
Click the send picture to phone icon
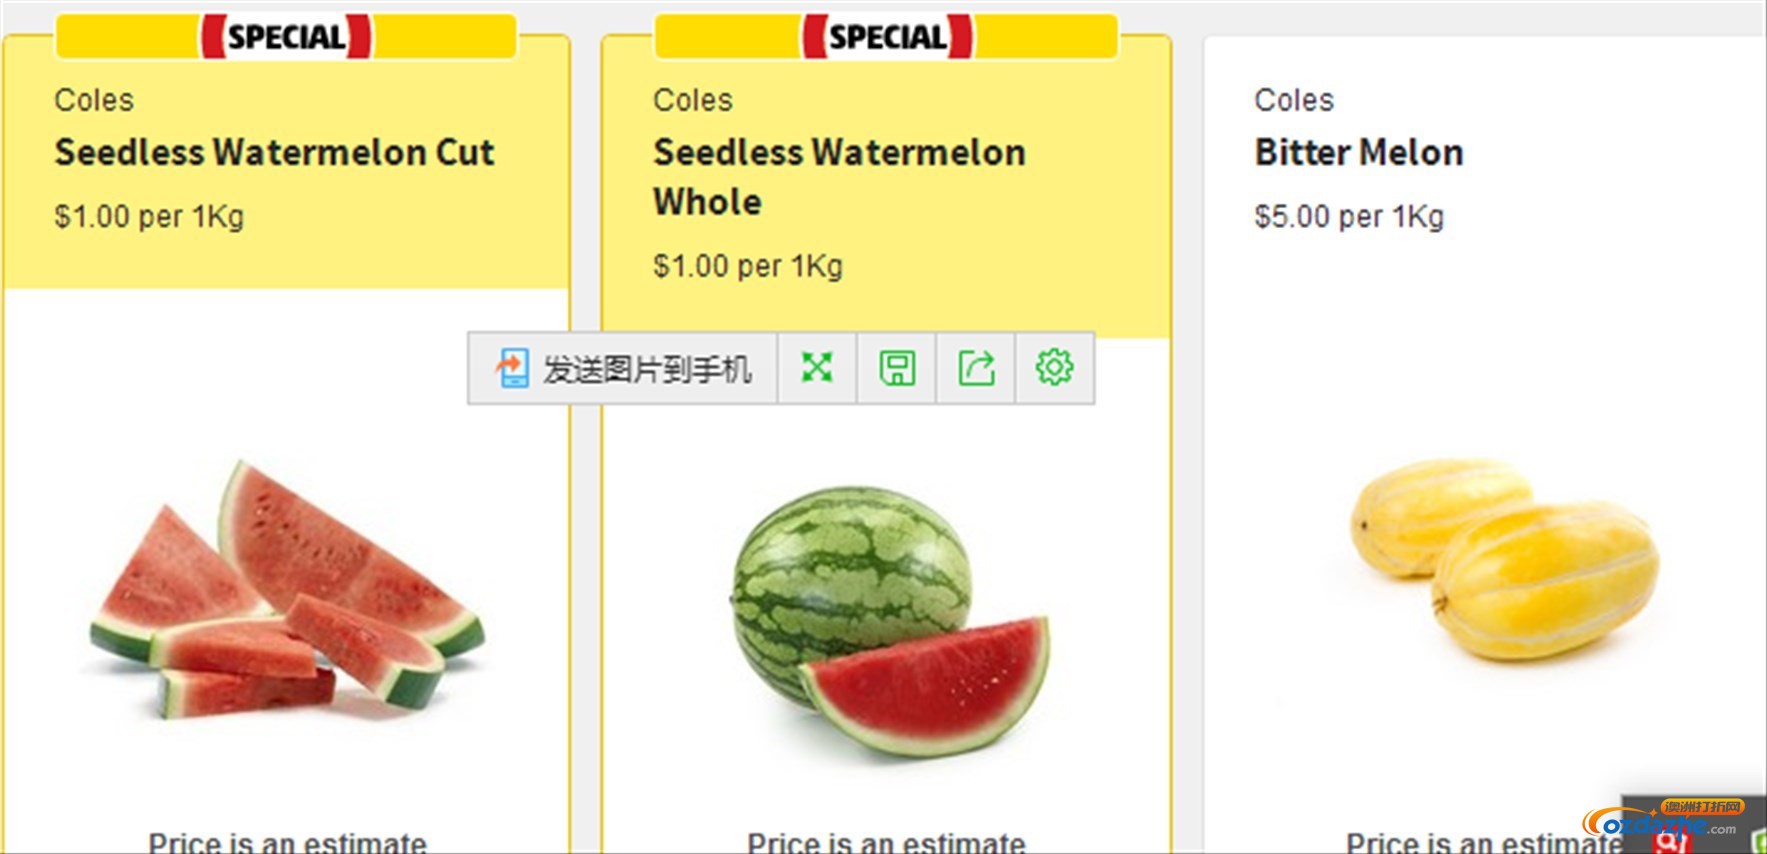(512, 368)
